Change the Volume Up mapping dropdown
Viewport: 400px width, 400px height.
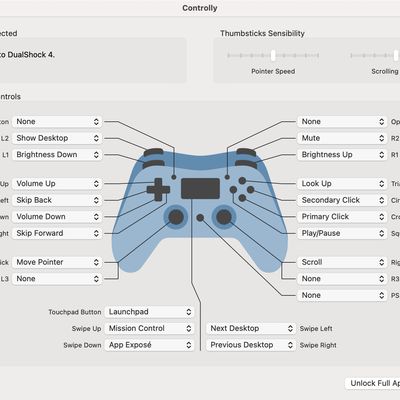click(x=57, y=184)
